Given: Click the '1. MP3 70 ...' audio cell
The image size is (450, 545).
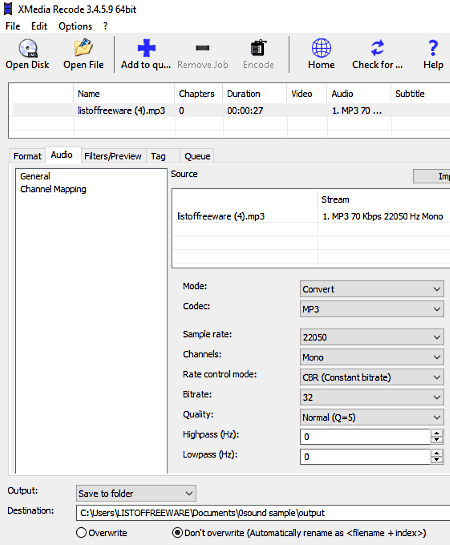Looking at the screenshot, I should 357,111.
